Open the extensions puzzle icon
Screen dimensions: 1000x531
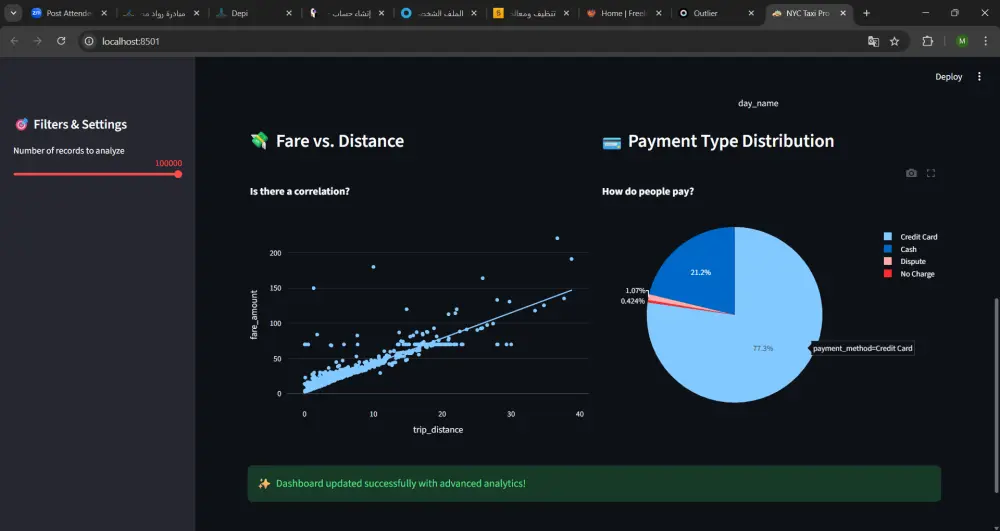[927, 41]
